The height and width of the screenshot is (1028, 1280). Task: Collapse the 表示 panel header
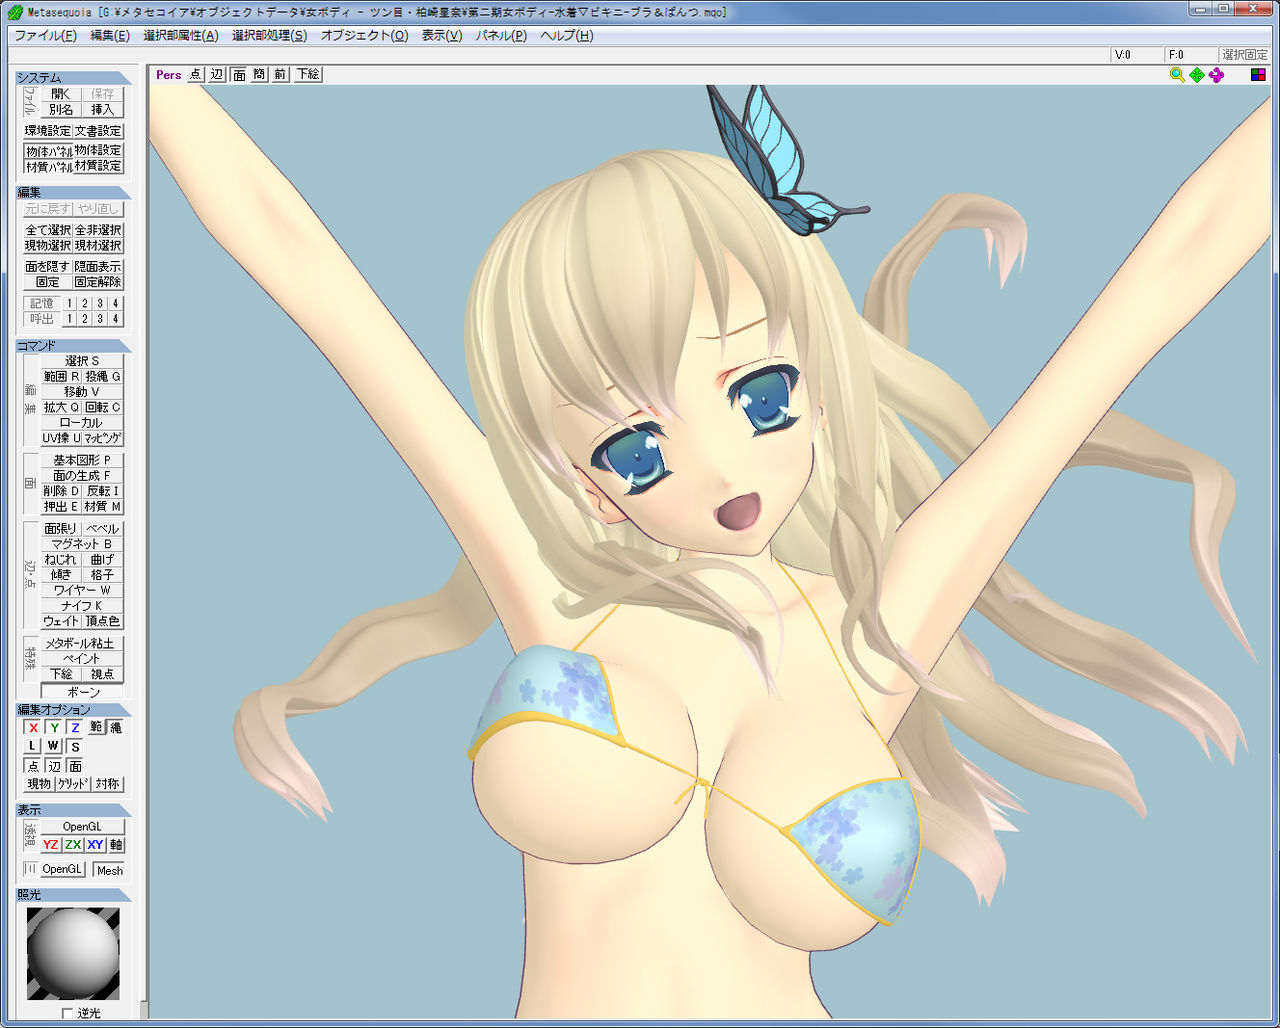(73, 810)
